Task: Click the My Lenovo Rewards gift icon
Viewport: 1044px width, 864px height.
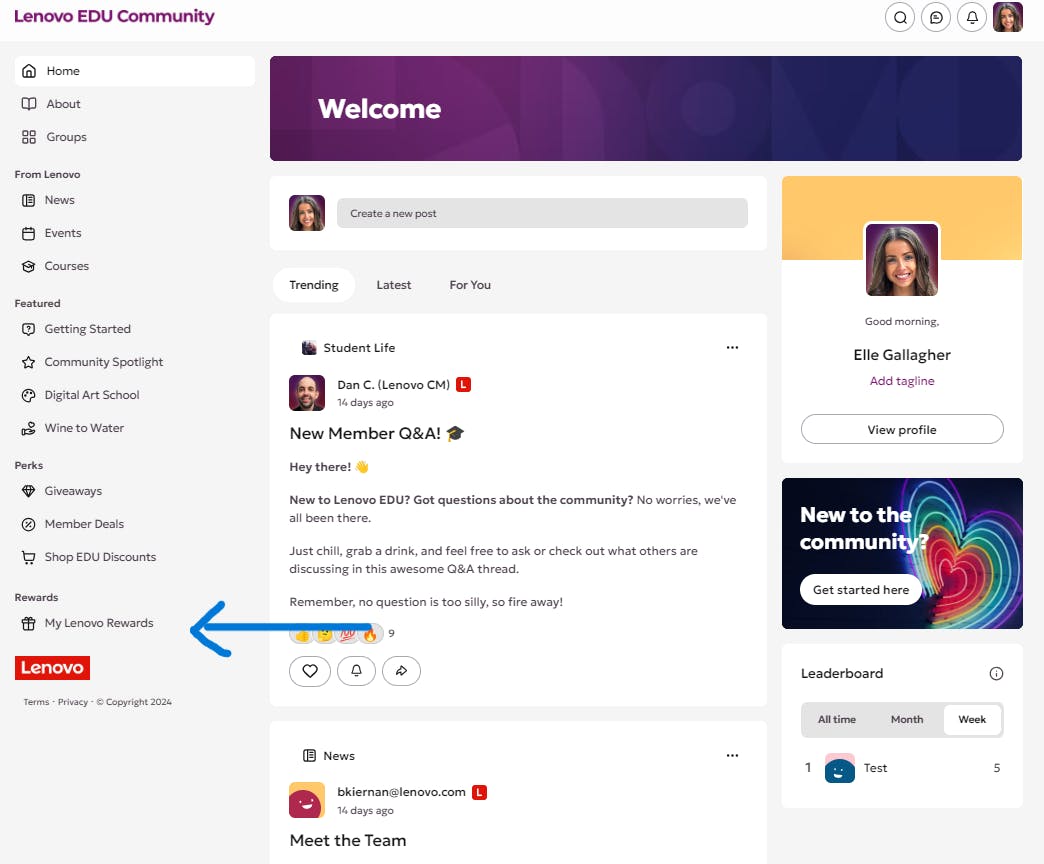Action: pos(29,624)
